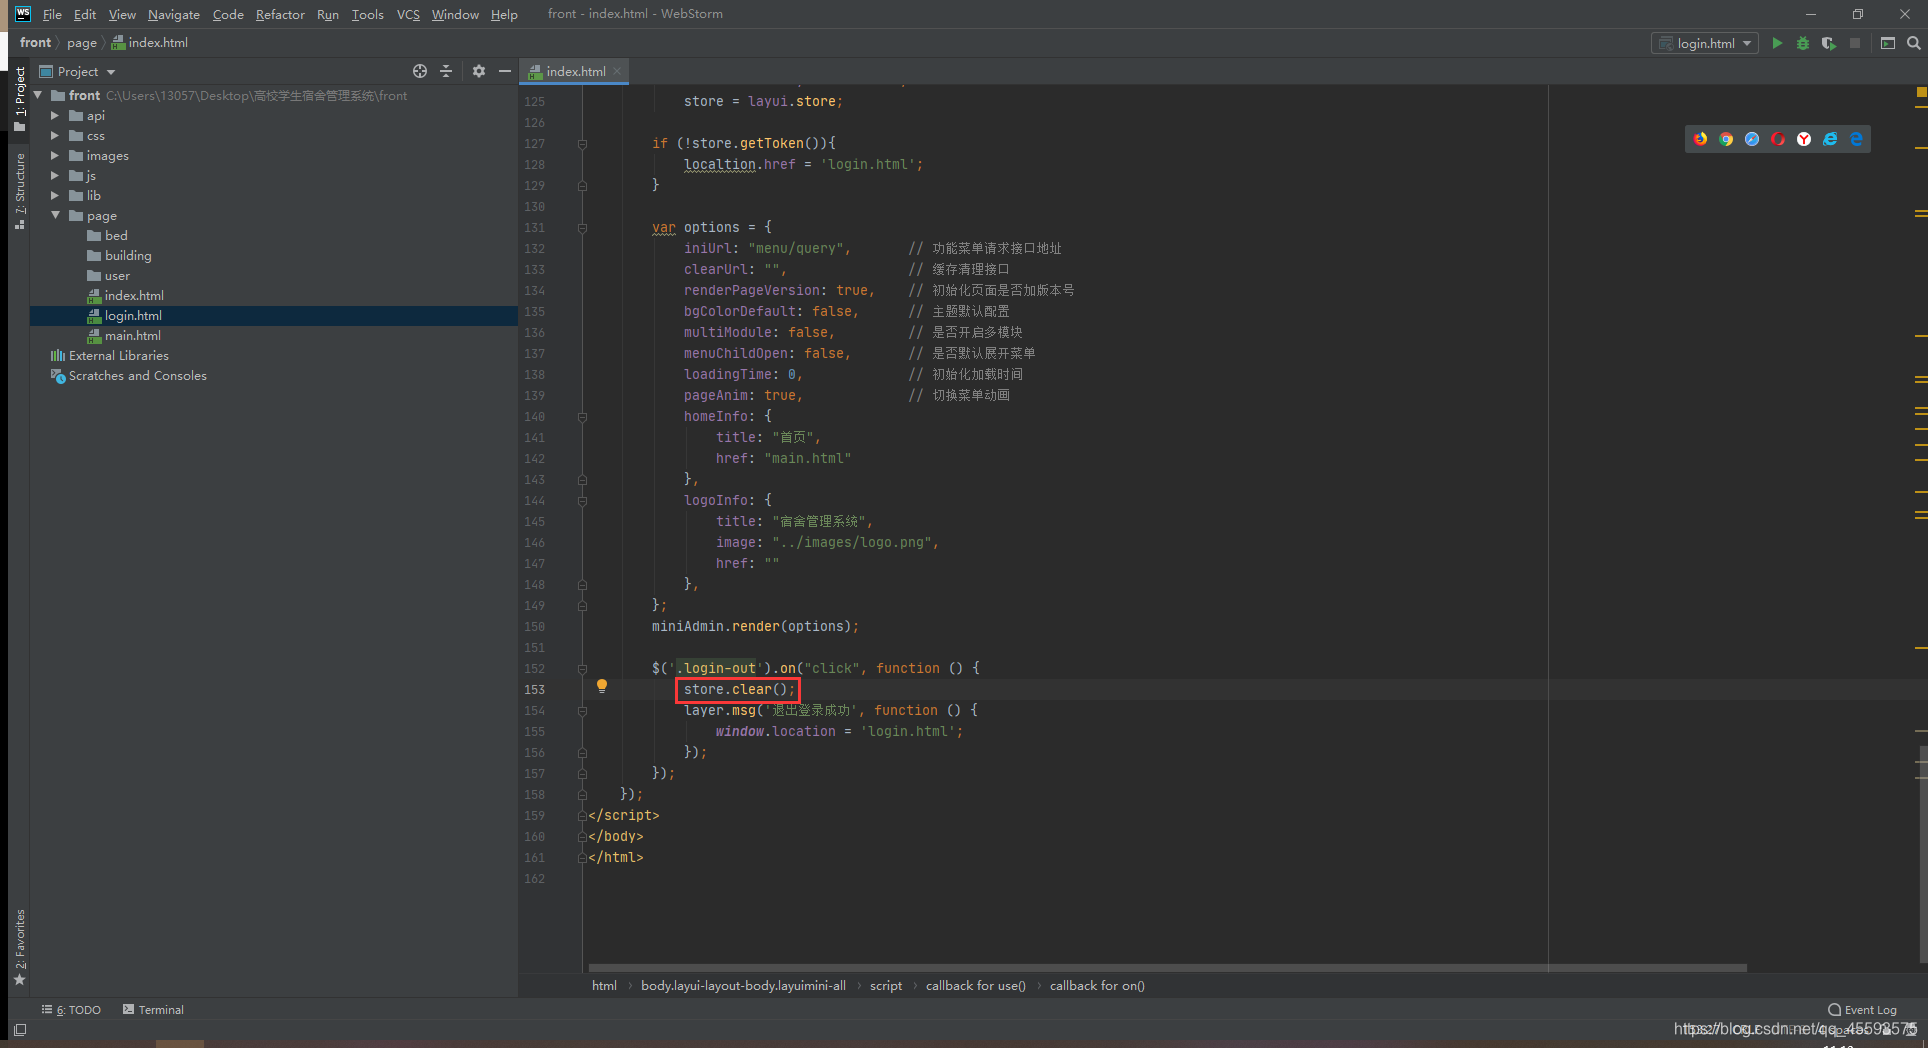This screenshot has width=1928, height=1048.
Task: Select login.html in project tree
Action: point(133,315)
